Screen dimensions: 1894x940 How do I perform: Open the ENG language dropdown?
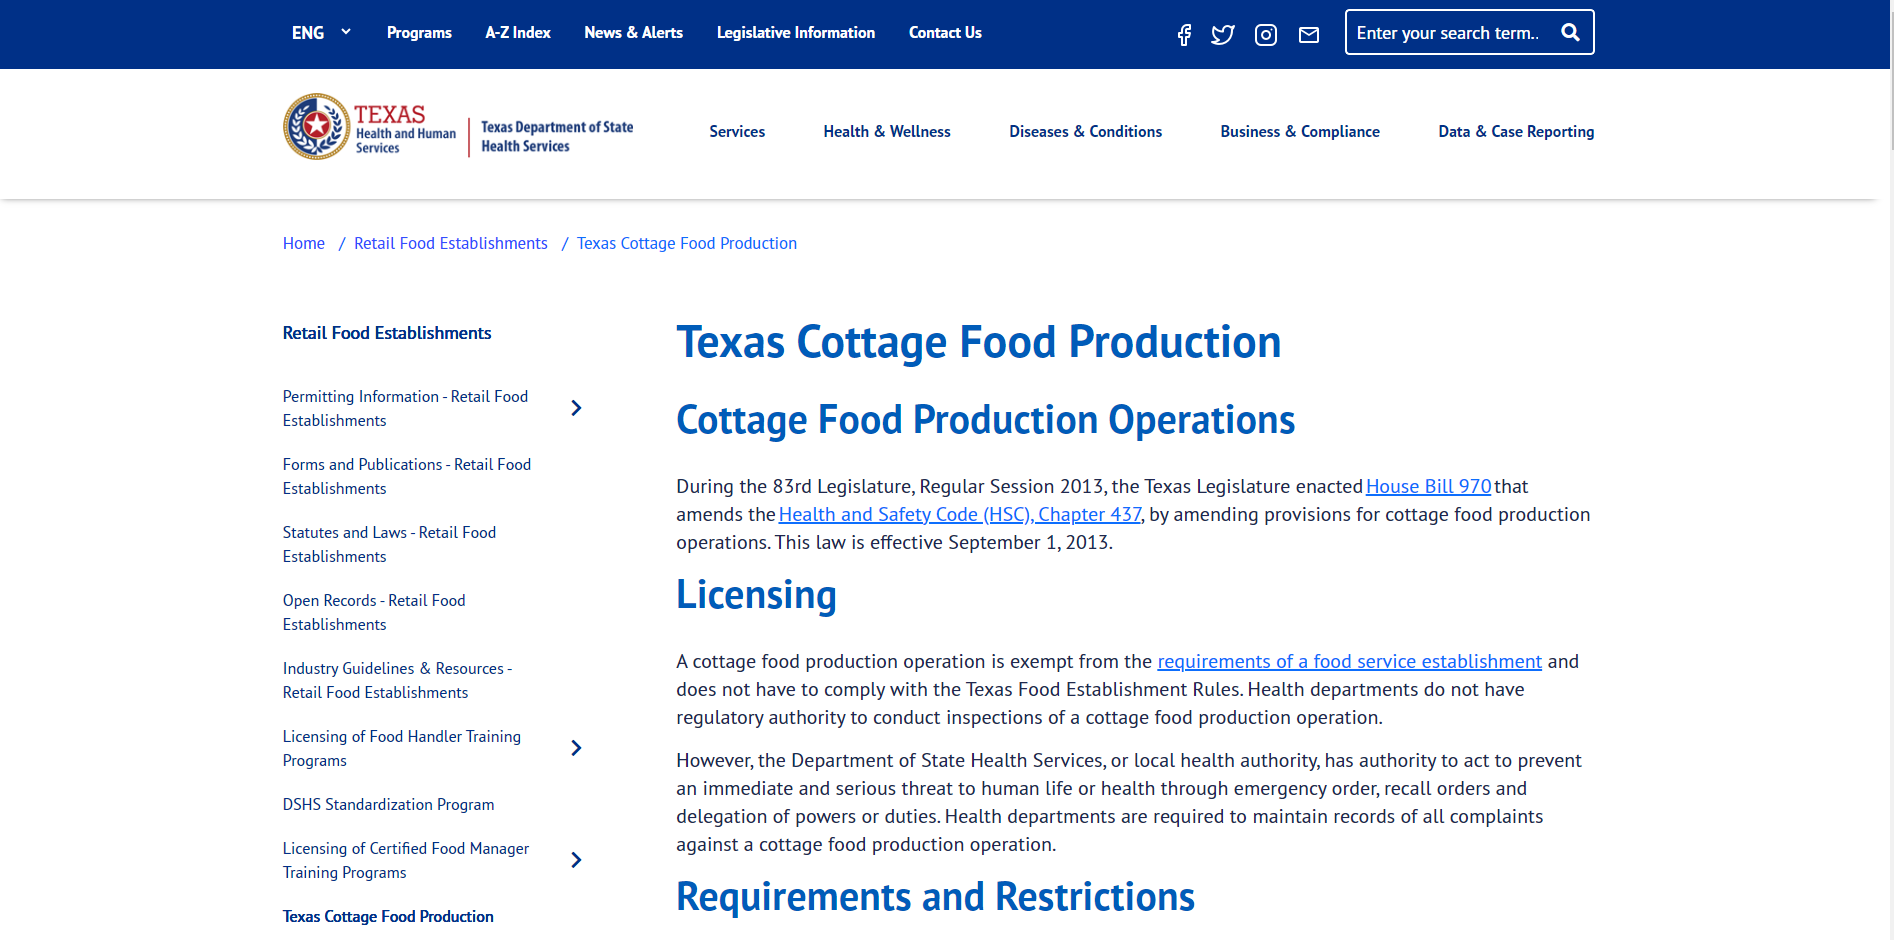tap(319, 32)
